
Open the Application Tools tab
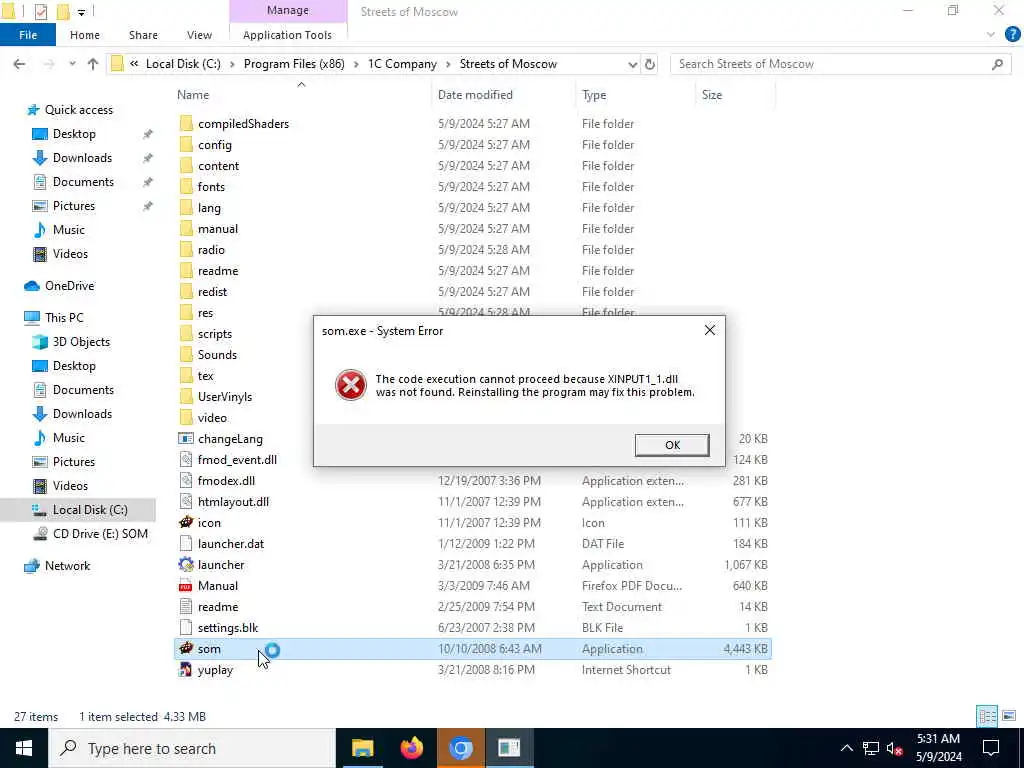coord(287,35)
